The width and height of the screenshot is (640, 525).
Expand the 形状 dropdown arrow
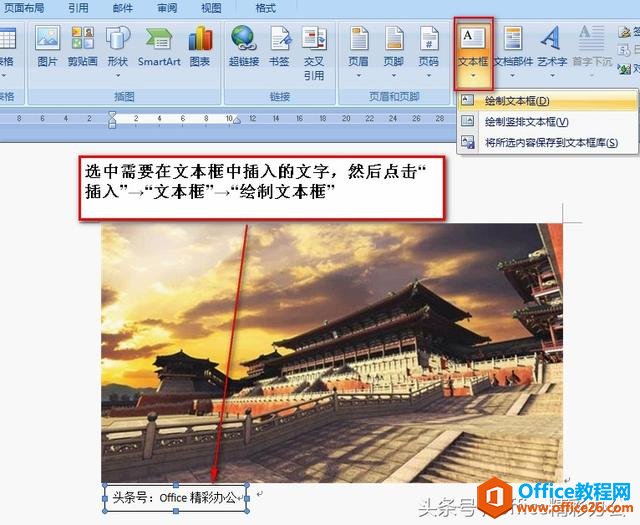coord(118,76)
